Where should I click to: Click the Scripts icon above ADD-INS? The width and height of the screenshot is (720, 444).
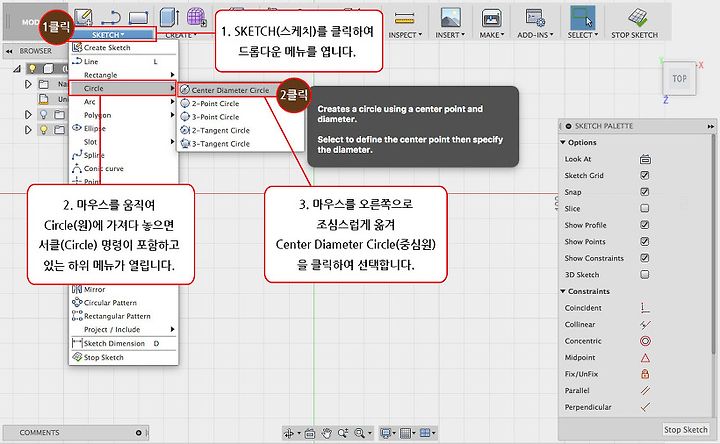tap(535, 18)
